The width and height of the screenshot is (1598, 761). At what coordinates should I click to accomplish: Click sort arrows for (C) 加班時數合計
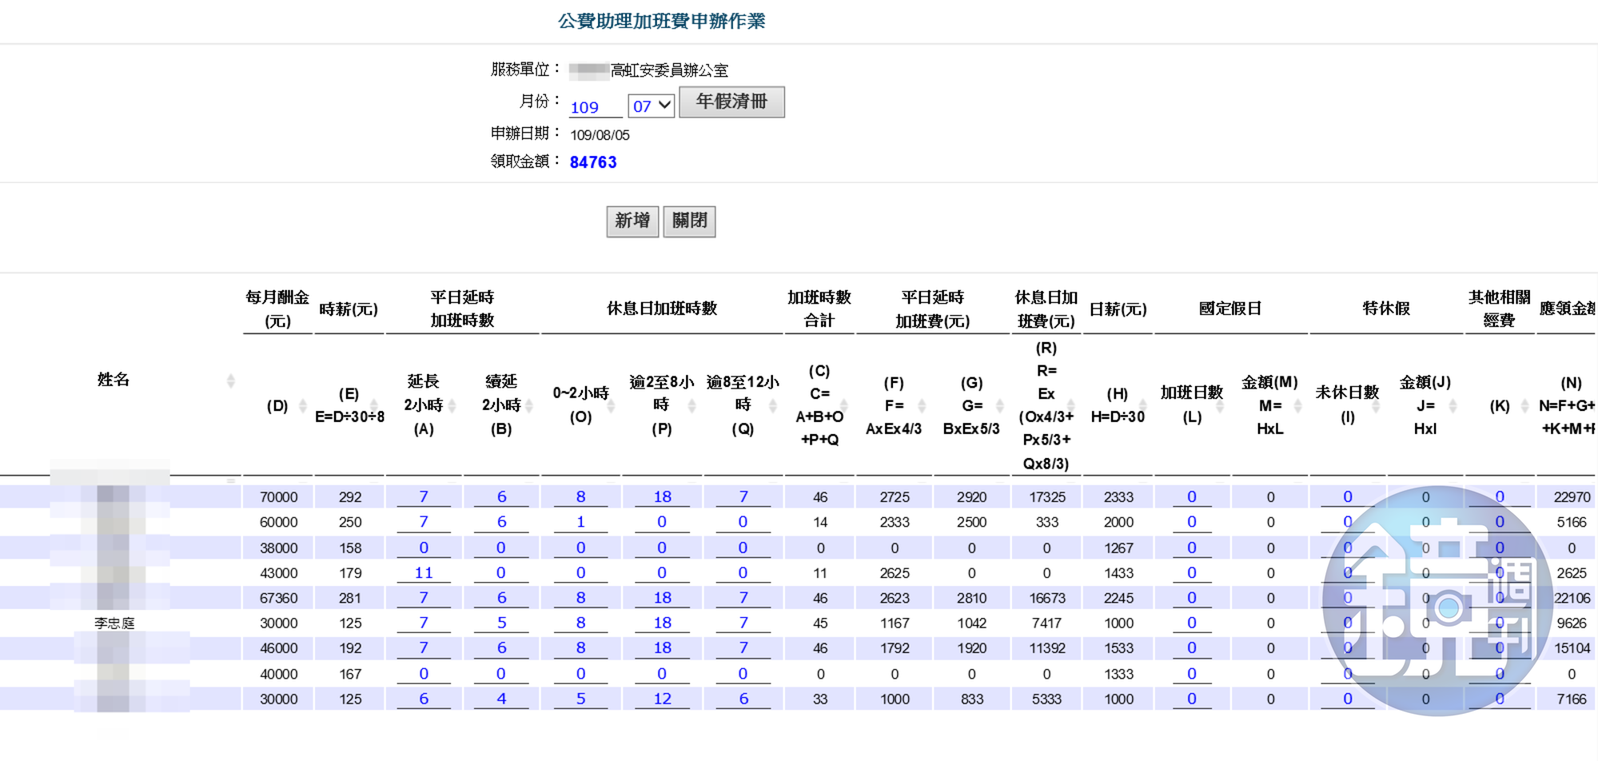click(844, 405)
